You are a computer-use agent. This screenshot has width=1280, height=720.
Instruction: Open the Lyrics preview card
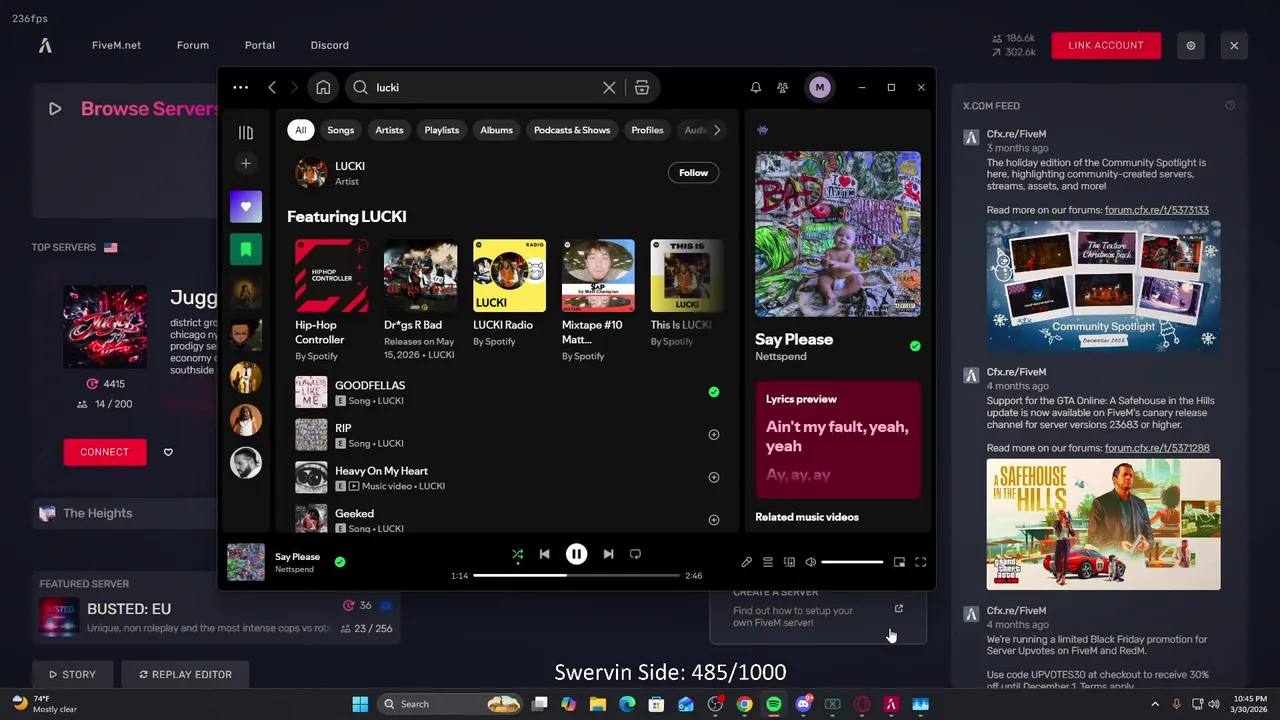(x=838, y=439)
